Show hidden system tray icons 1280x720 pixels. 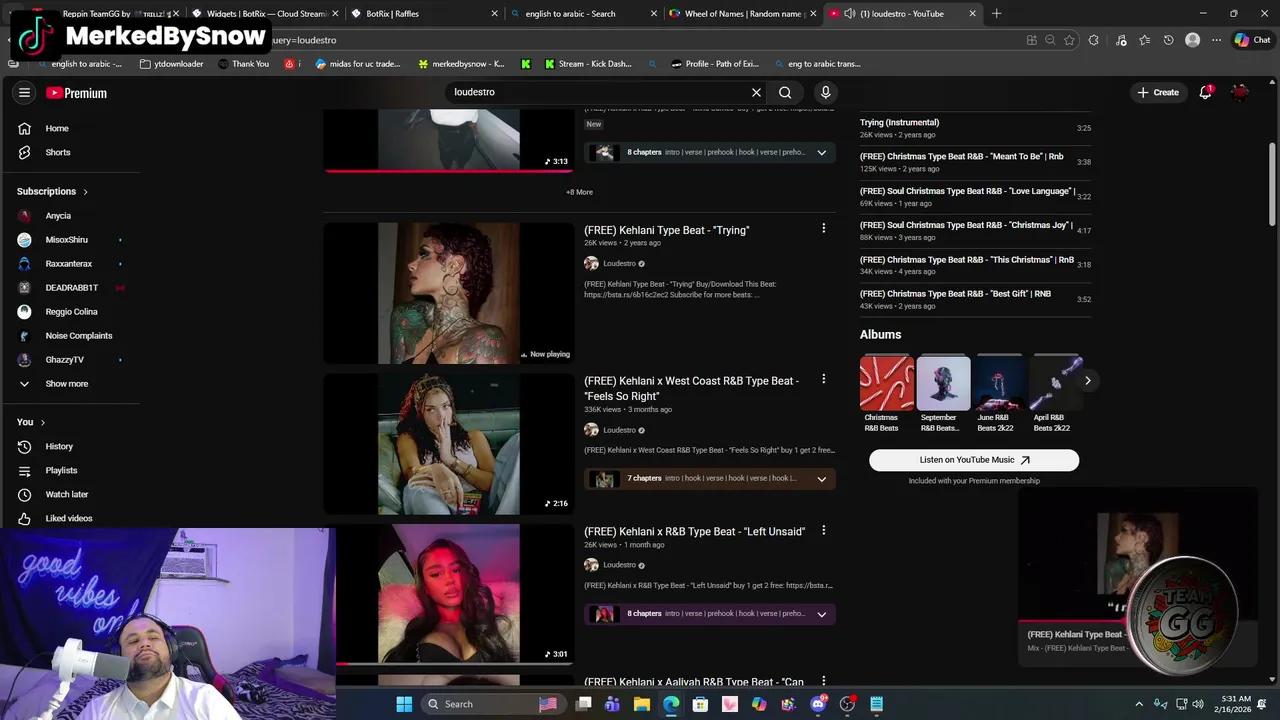(x=1139, y=704)
